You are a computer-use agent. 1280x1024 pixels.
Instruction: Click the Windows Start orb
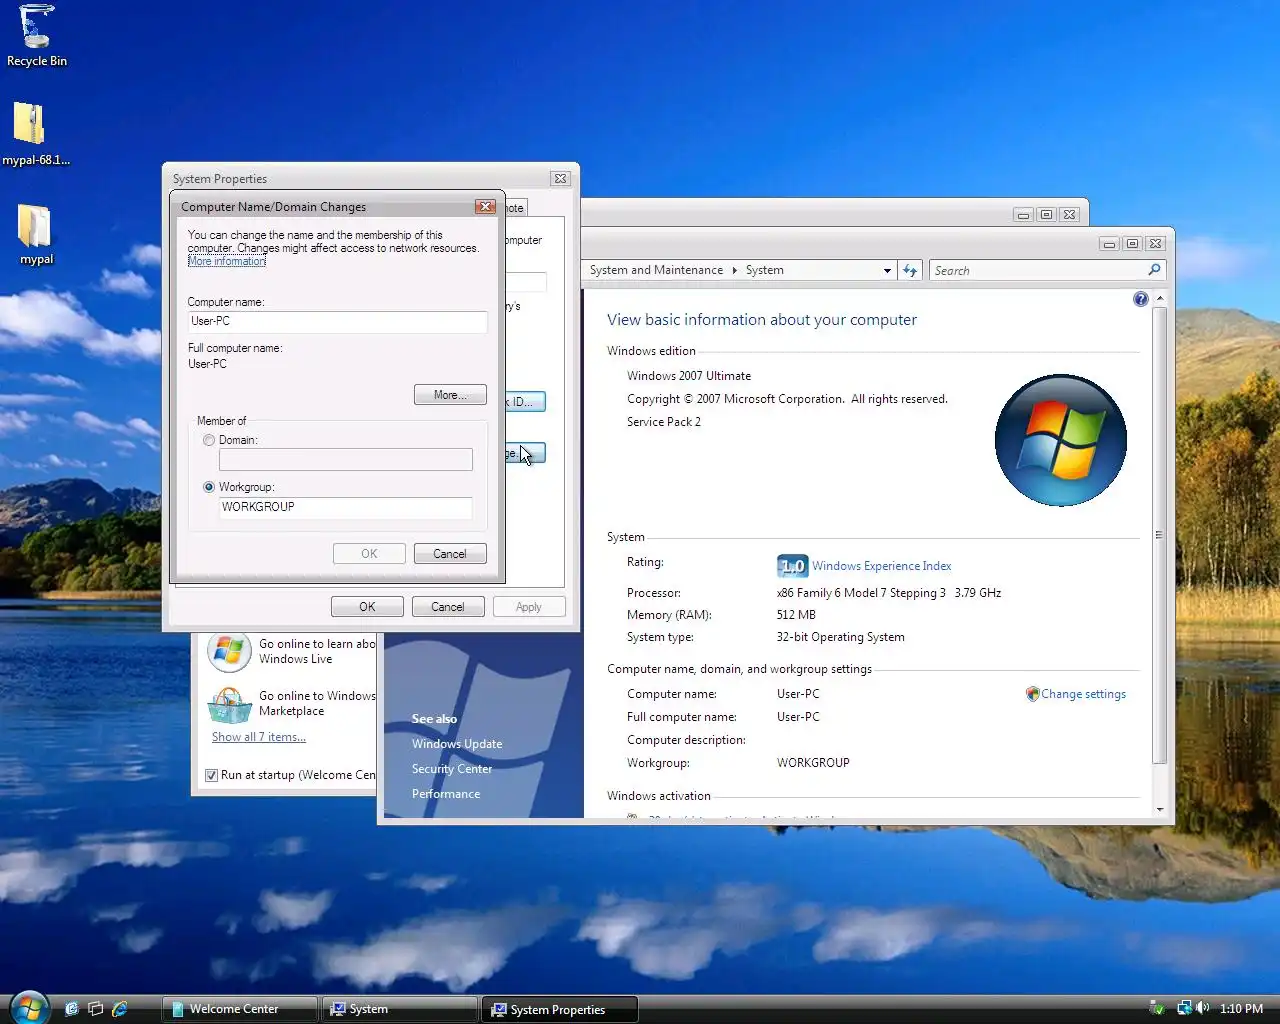(x=29, y=1007)
